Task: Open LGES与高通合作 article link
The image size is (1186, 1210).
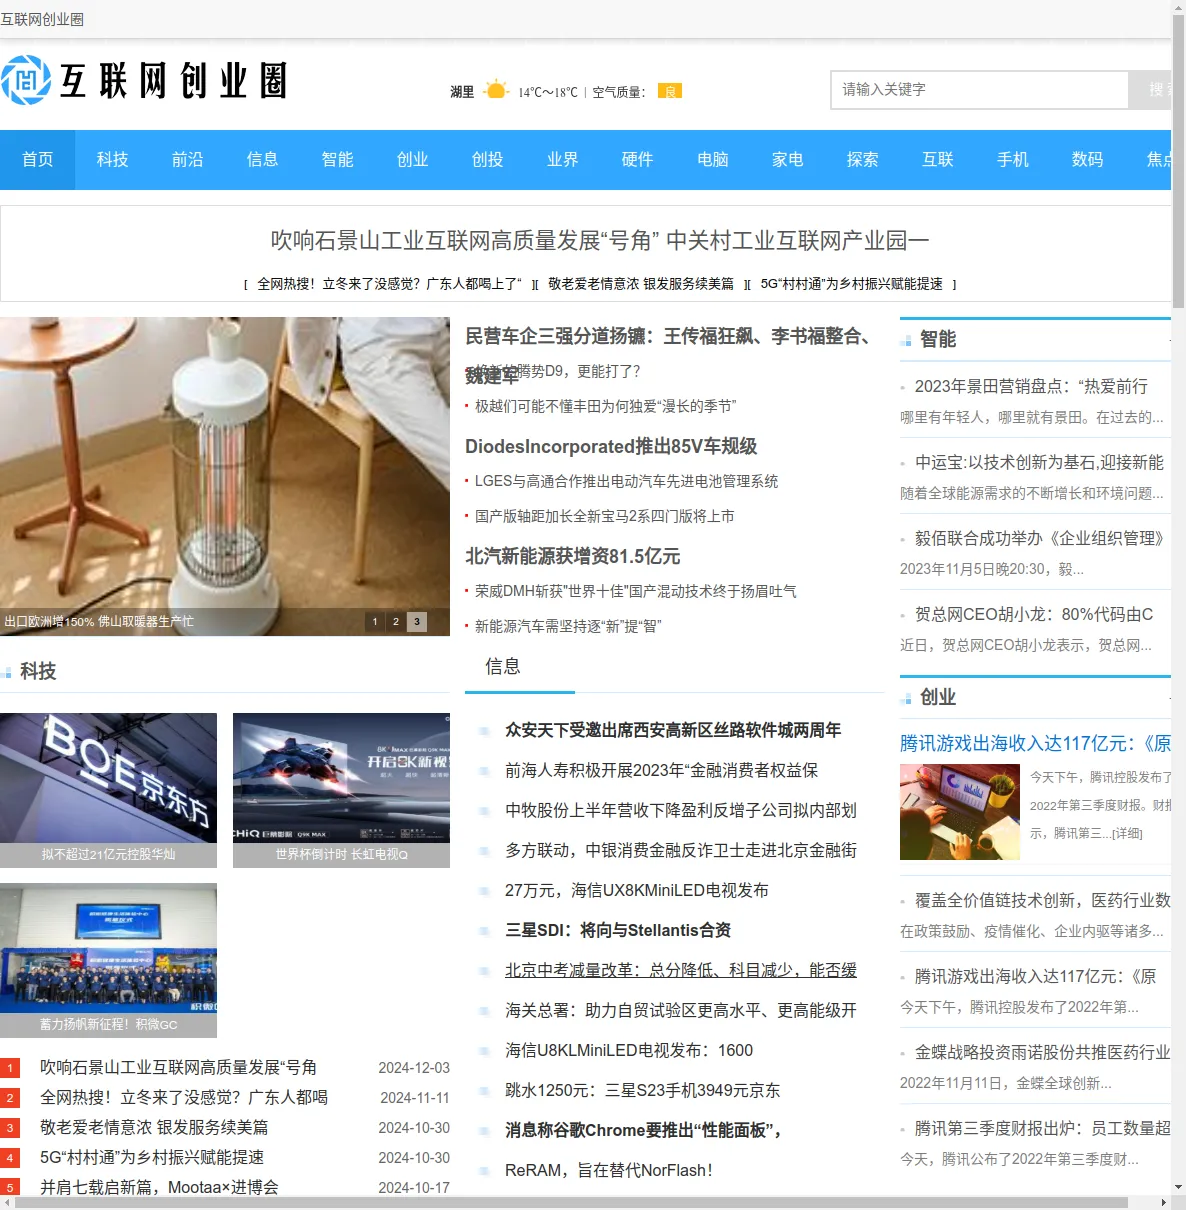Action: point(626,481)
